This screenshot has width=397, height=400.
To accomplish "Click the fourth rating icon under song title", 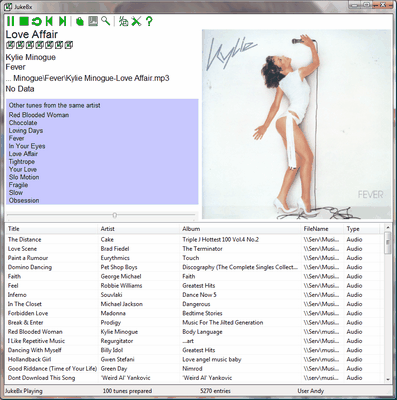I will [x=39, y=45].
